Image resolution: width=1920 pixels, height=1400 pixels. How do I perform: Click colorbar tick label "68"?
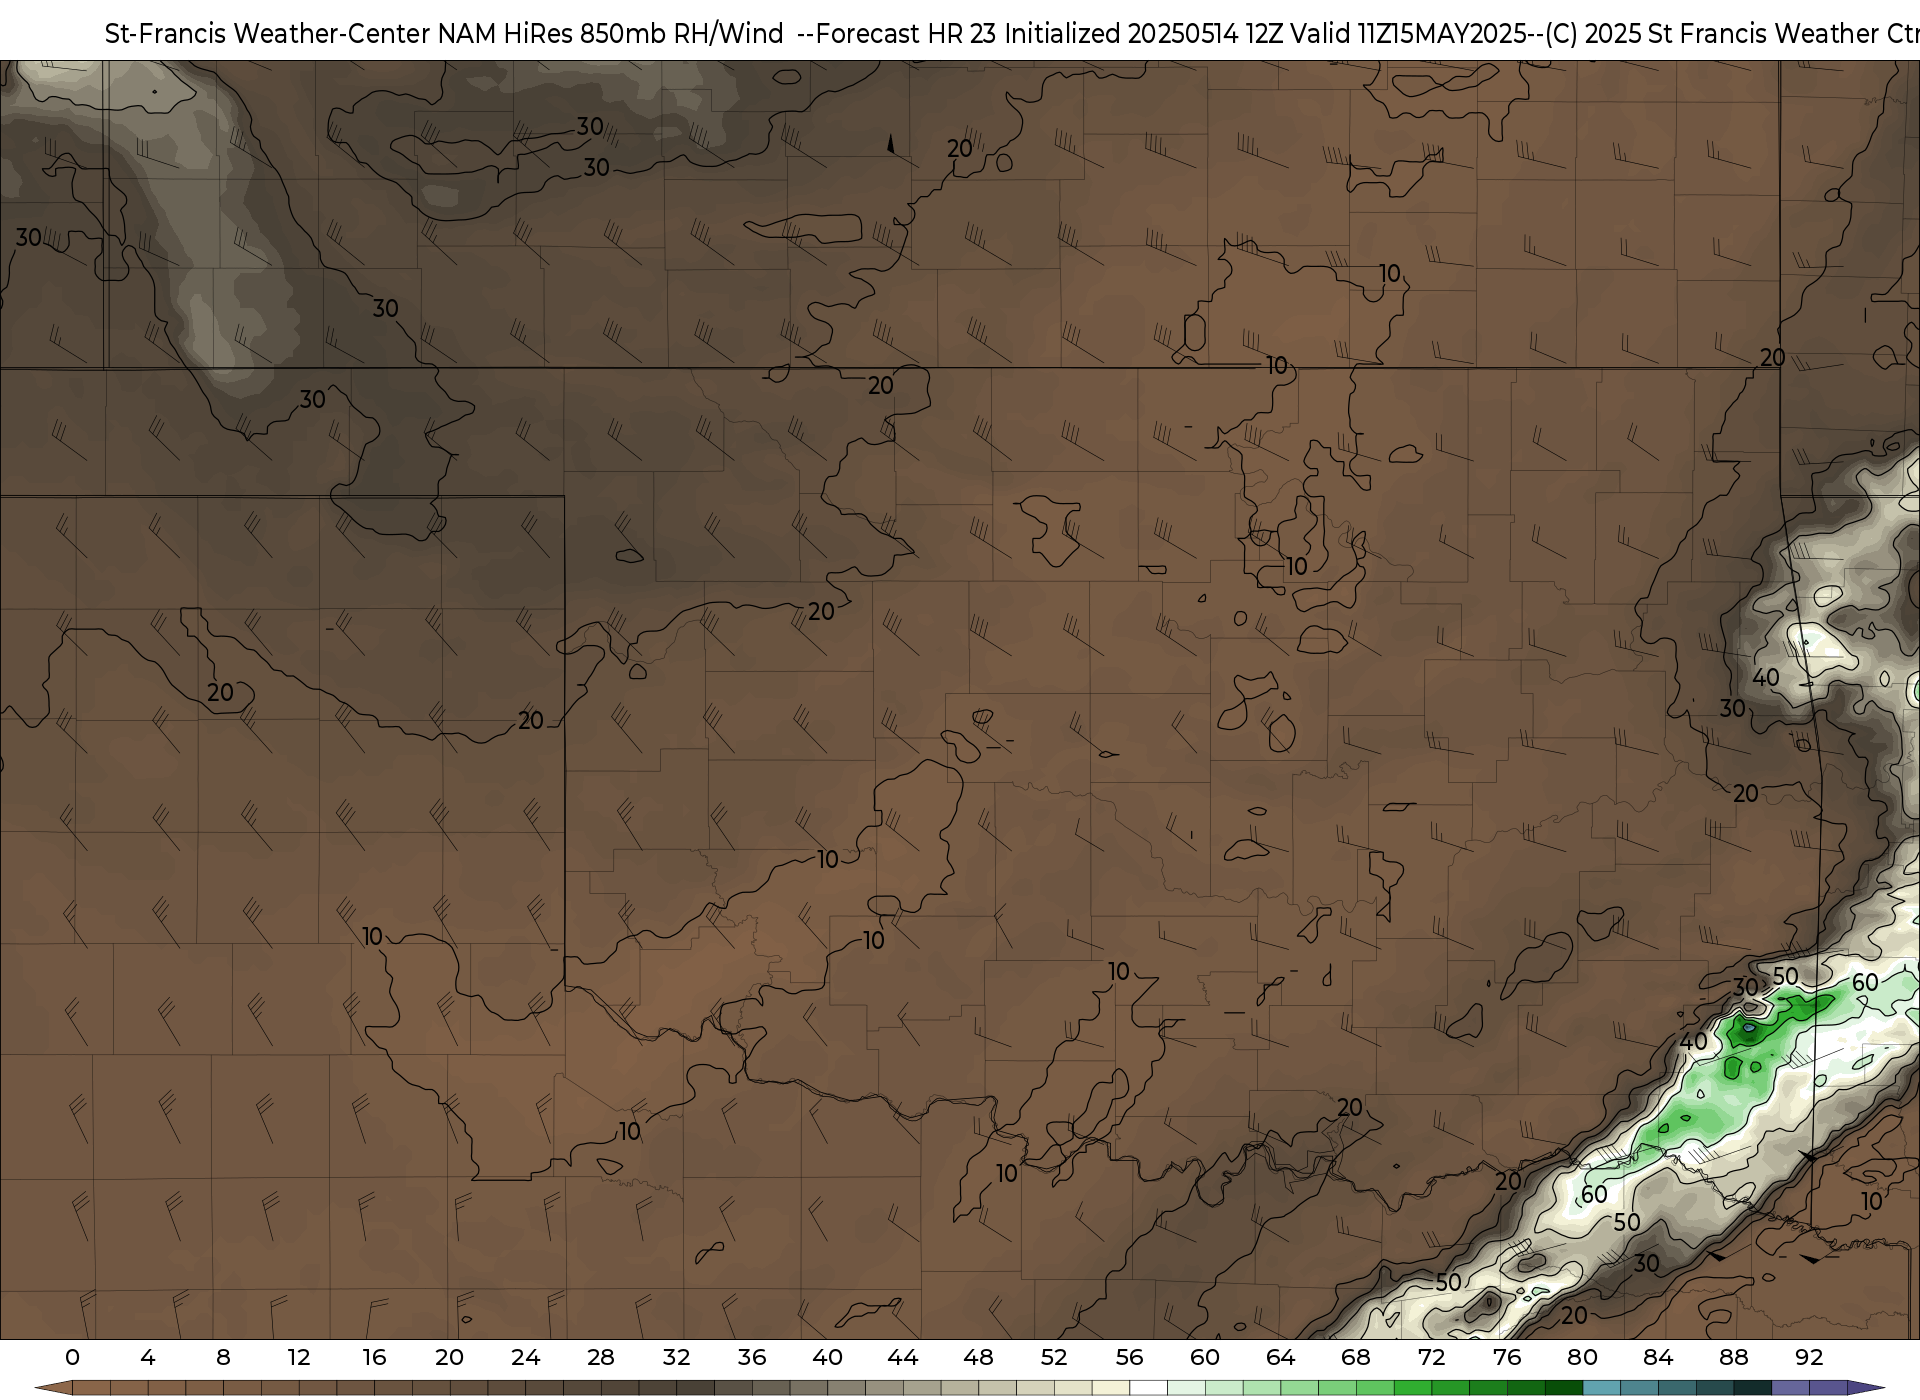1356,1358
